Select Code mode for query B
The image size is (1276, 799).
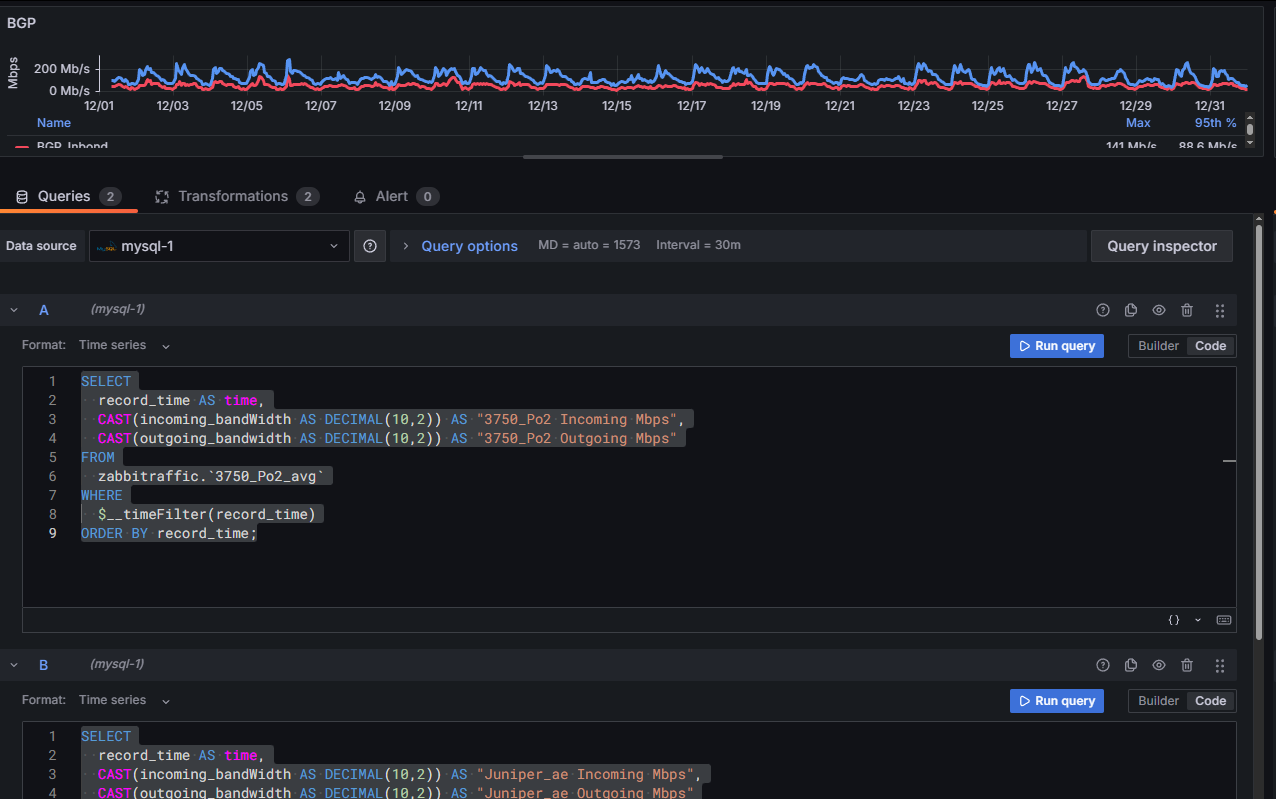[1211, 701]
